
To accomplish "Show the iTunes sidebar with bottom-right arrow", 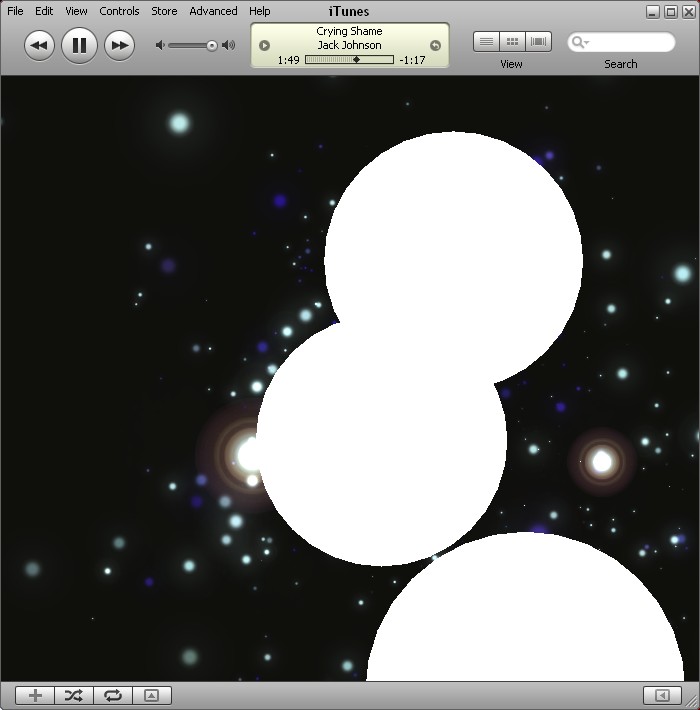I will (x=662, y=695).
